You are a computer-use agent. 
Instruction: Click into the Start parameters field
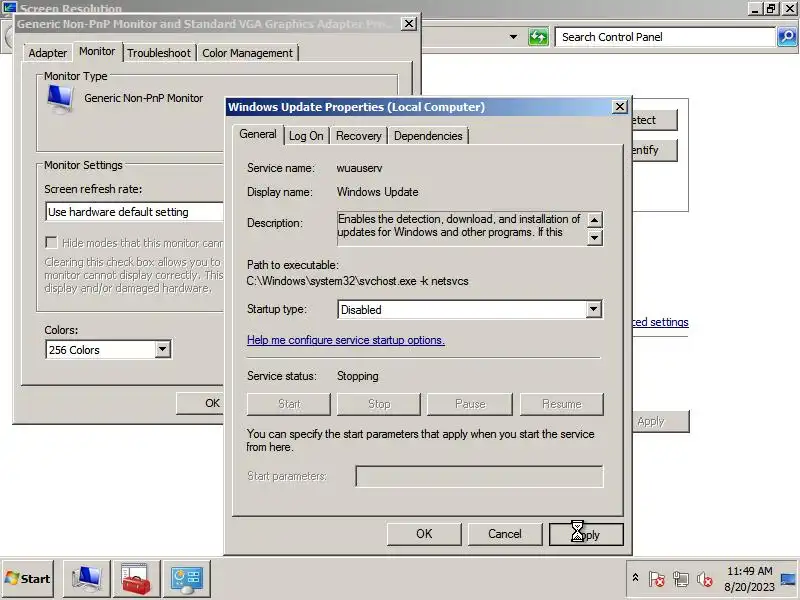[x=479, y=476]
